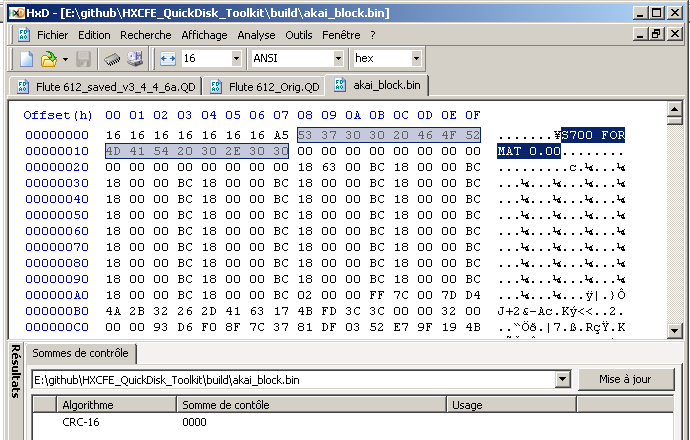Screen dimensions: 690x440
Task: Click the 0F column header
Action: click(473, 115)
